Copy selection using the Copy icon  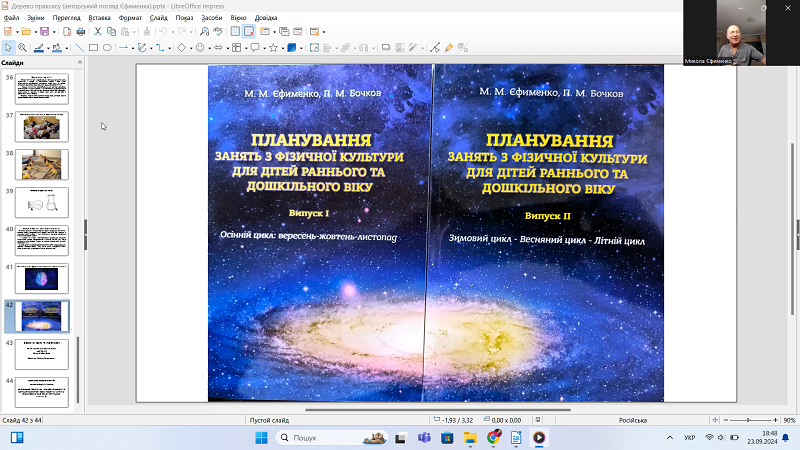point(111,32)
